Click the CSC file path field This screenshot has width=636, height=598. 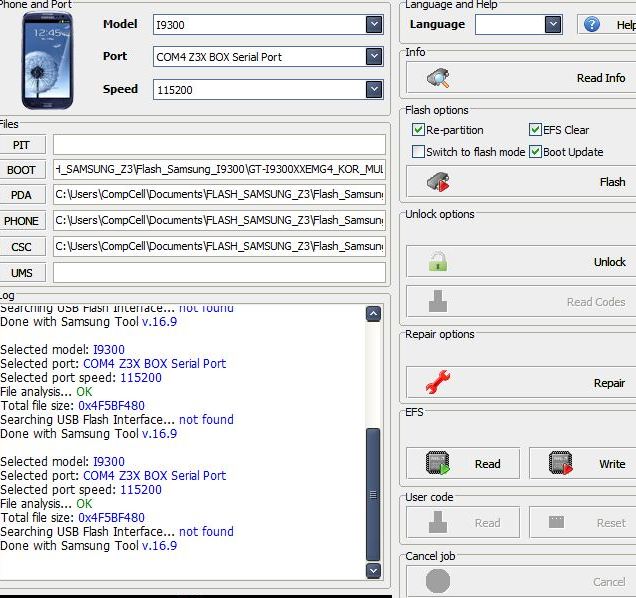(x=219, y=247)
